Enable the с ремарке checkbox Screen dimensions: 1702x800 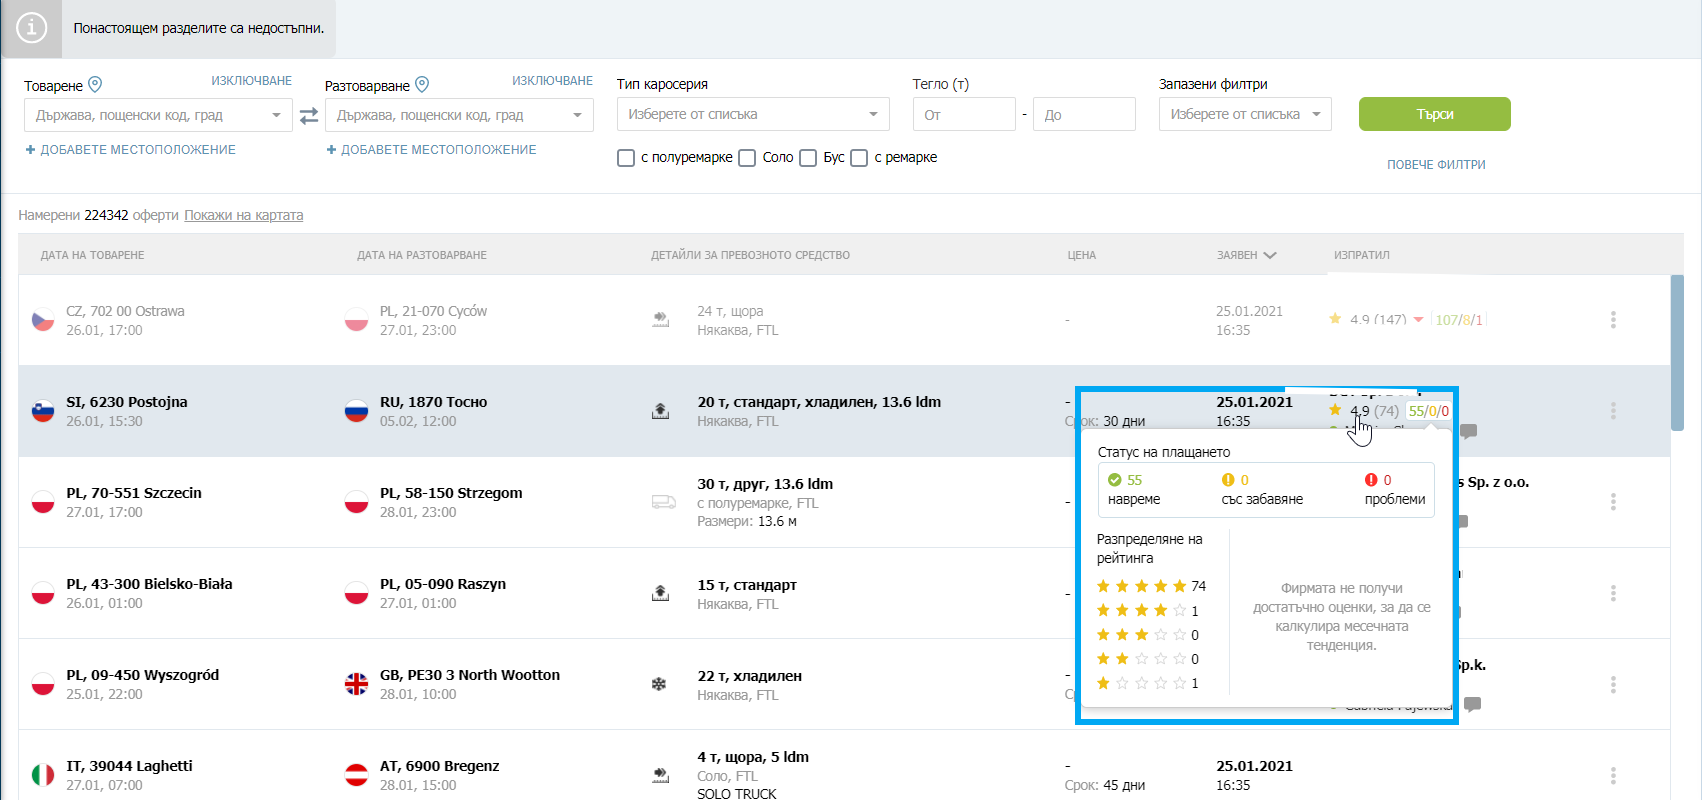click(x=859, y=158)
